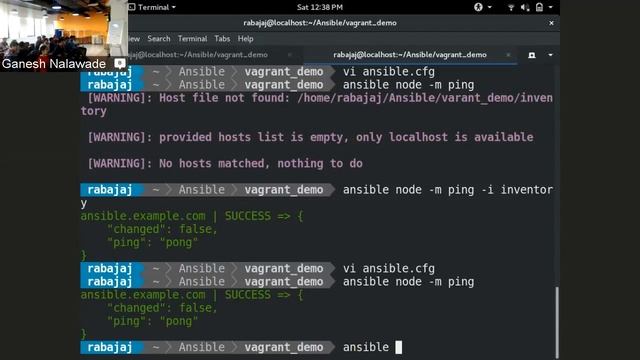Close the terminal window with the X button
The height and width of the screenshot is (360, 640).
tap(551, 23)
